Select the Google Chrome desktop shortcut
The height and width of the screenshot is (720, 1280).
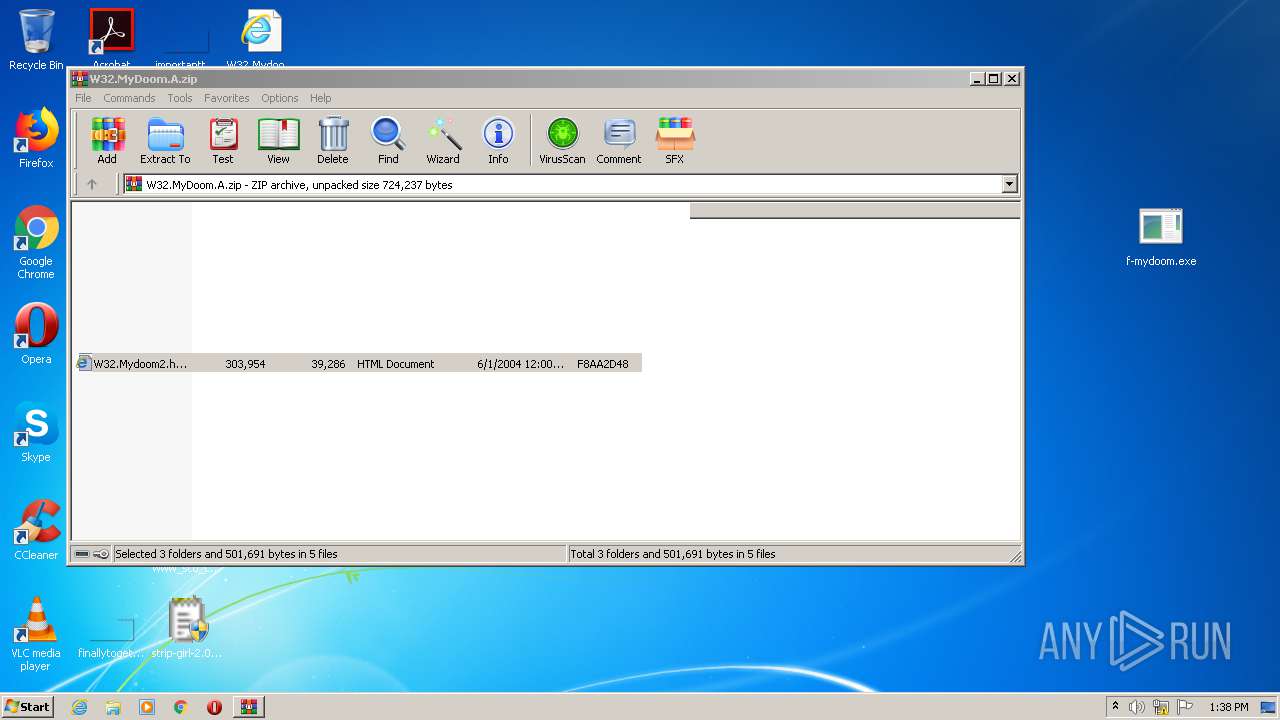click(36, 243)
